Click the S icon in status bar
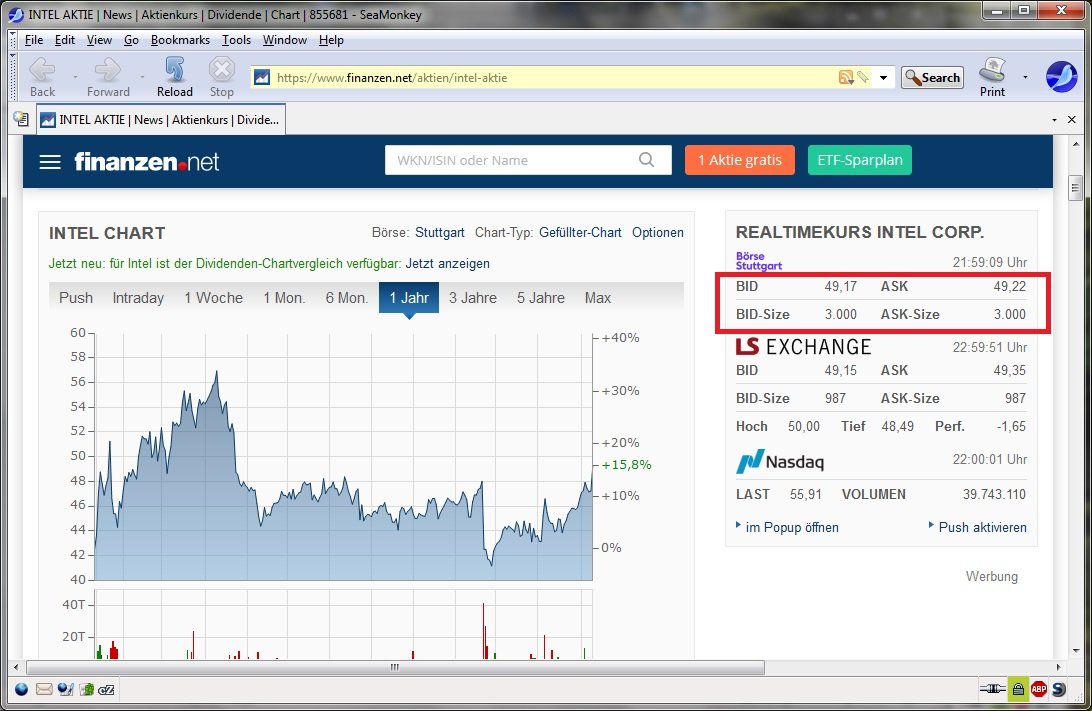Screen dimensions: 1092x711 [1059, 689]
